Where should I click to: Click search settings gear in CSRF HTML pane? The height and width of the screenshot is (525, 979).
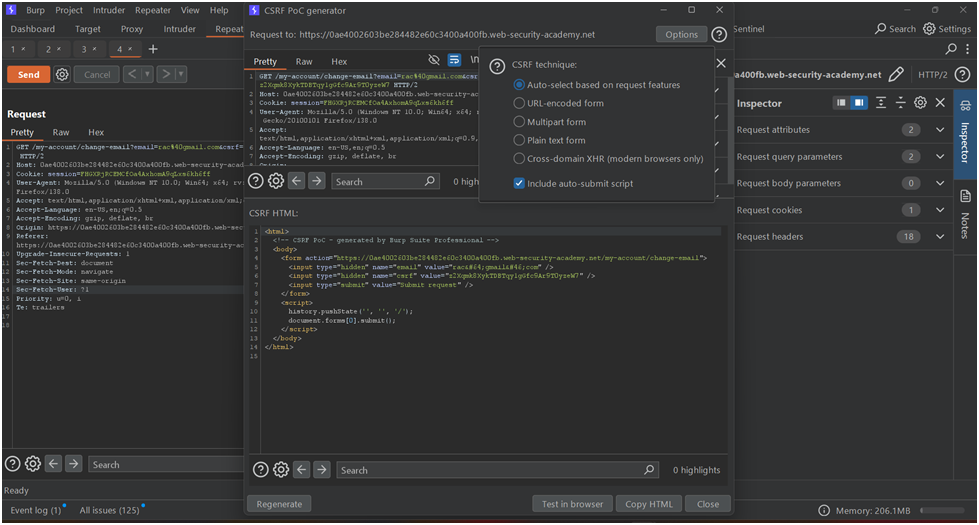click(281, 470)
